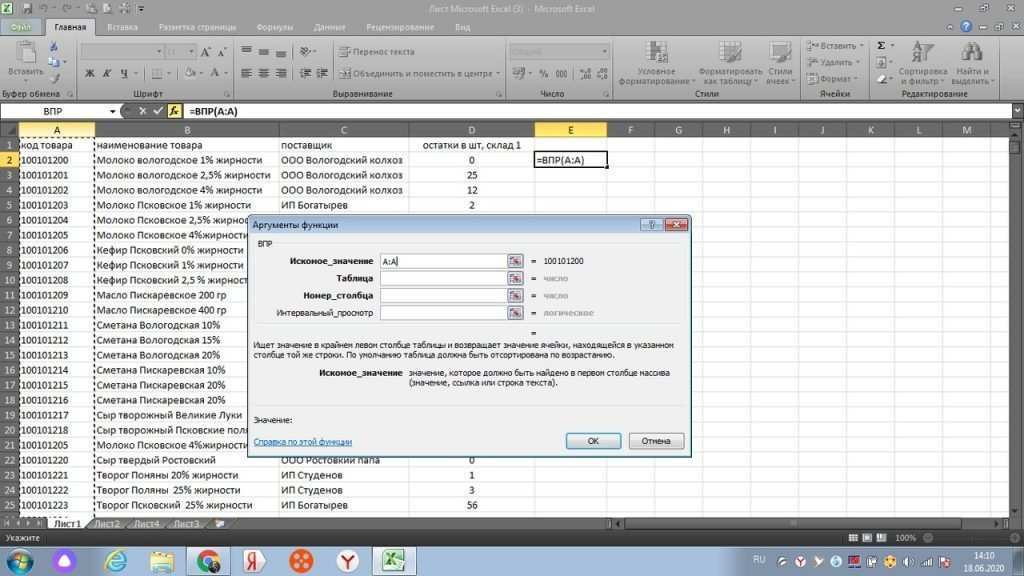Open the Лист2 sheet tab
The height and width of the screenshot is (576, 1024).
107,523
